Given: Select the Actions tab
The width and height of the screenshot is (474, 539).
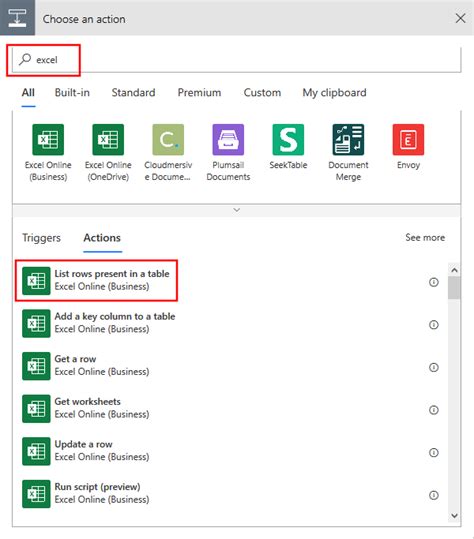Looking at the screenshot, I should 102,238.
